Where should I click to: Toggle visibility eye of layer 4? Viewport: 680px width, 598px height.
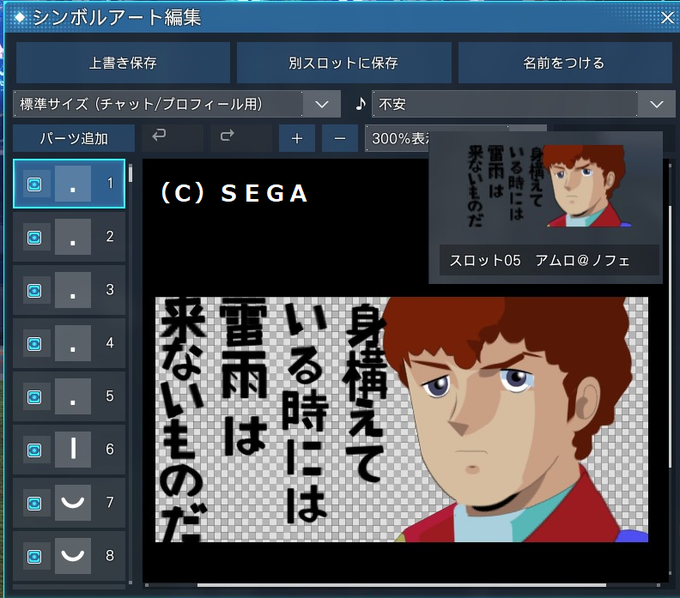click(x=34, y=344)
